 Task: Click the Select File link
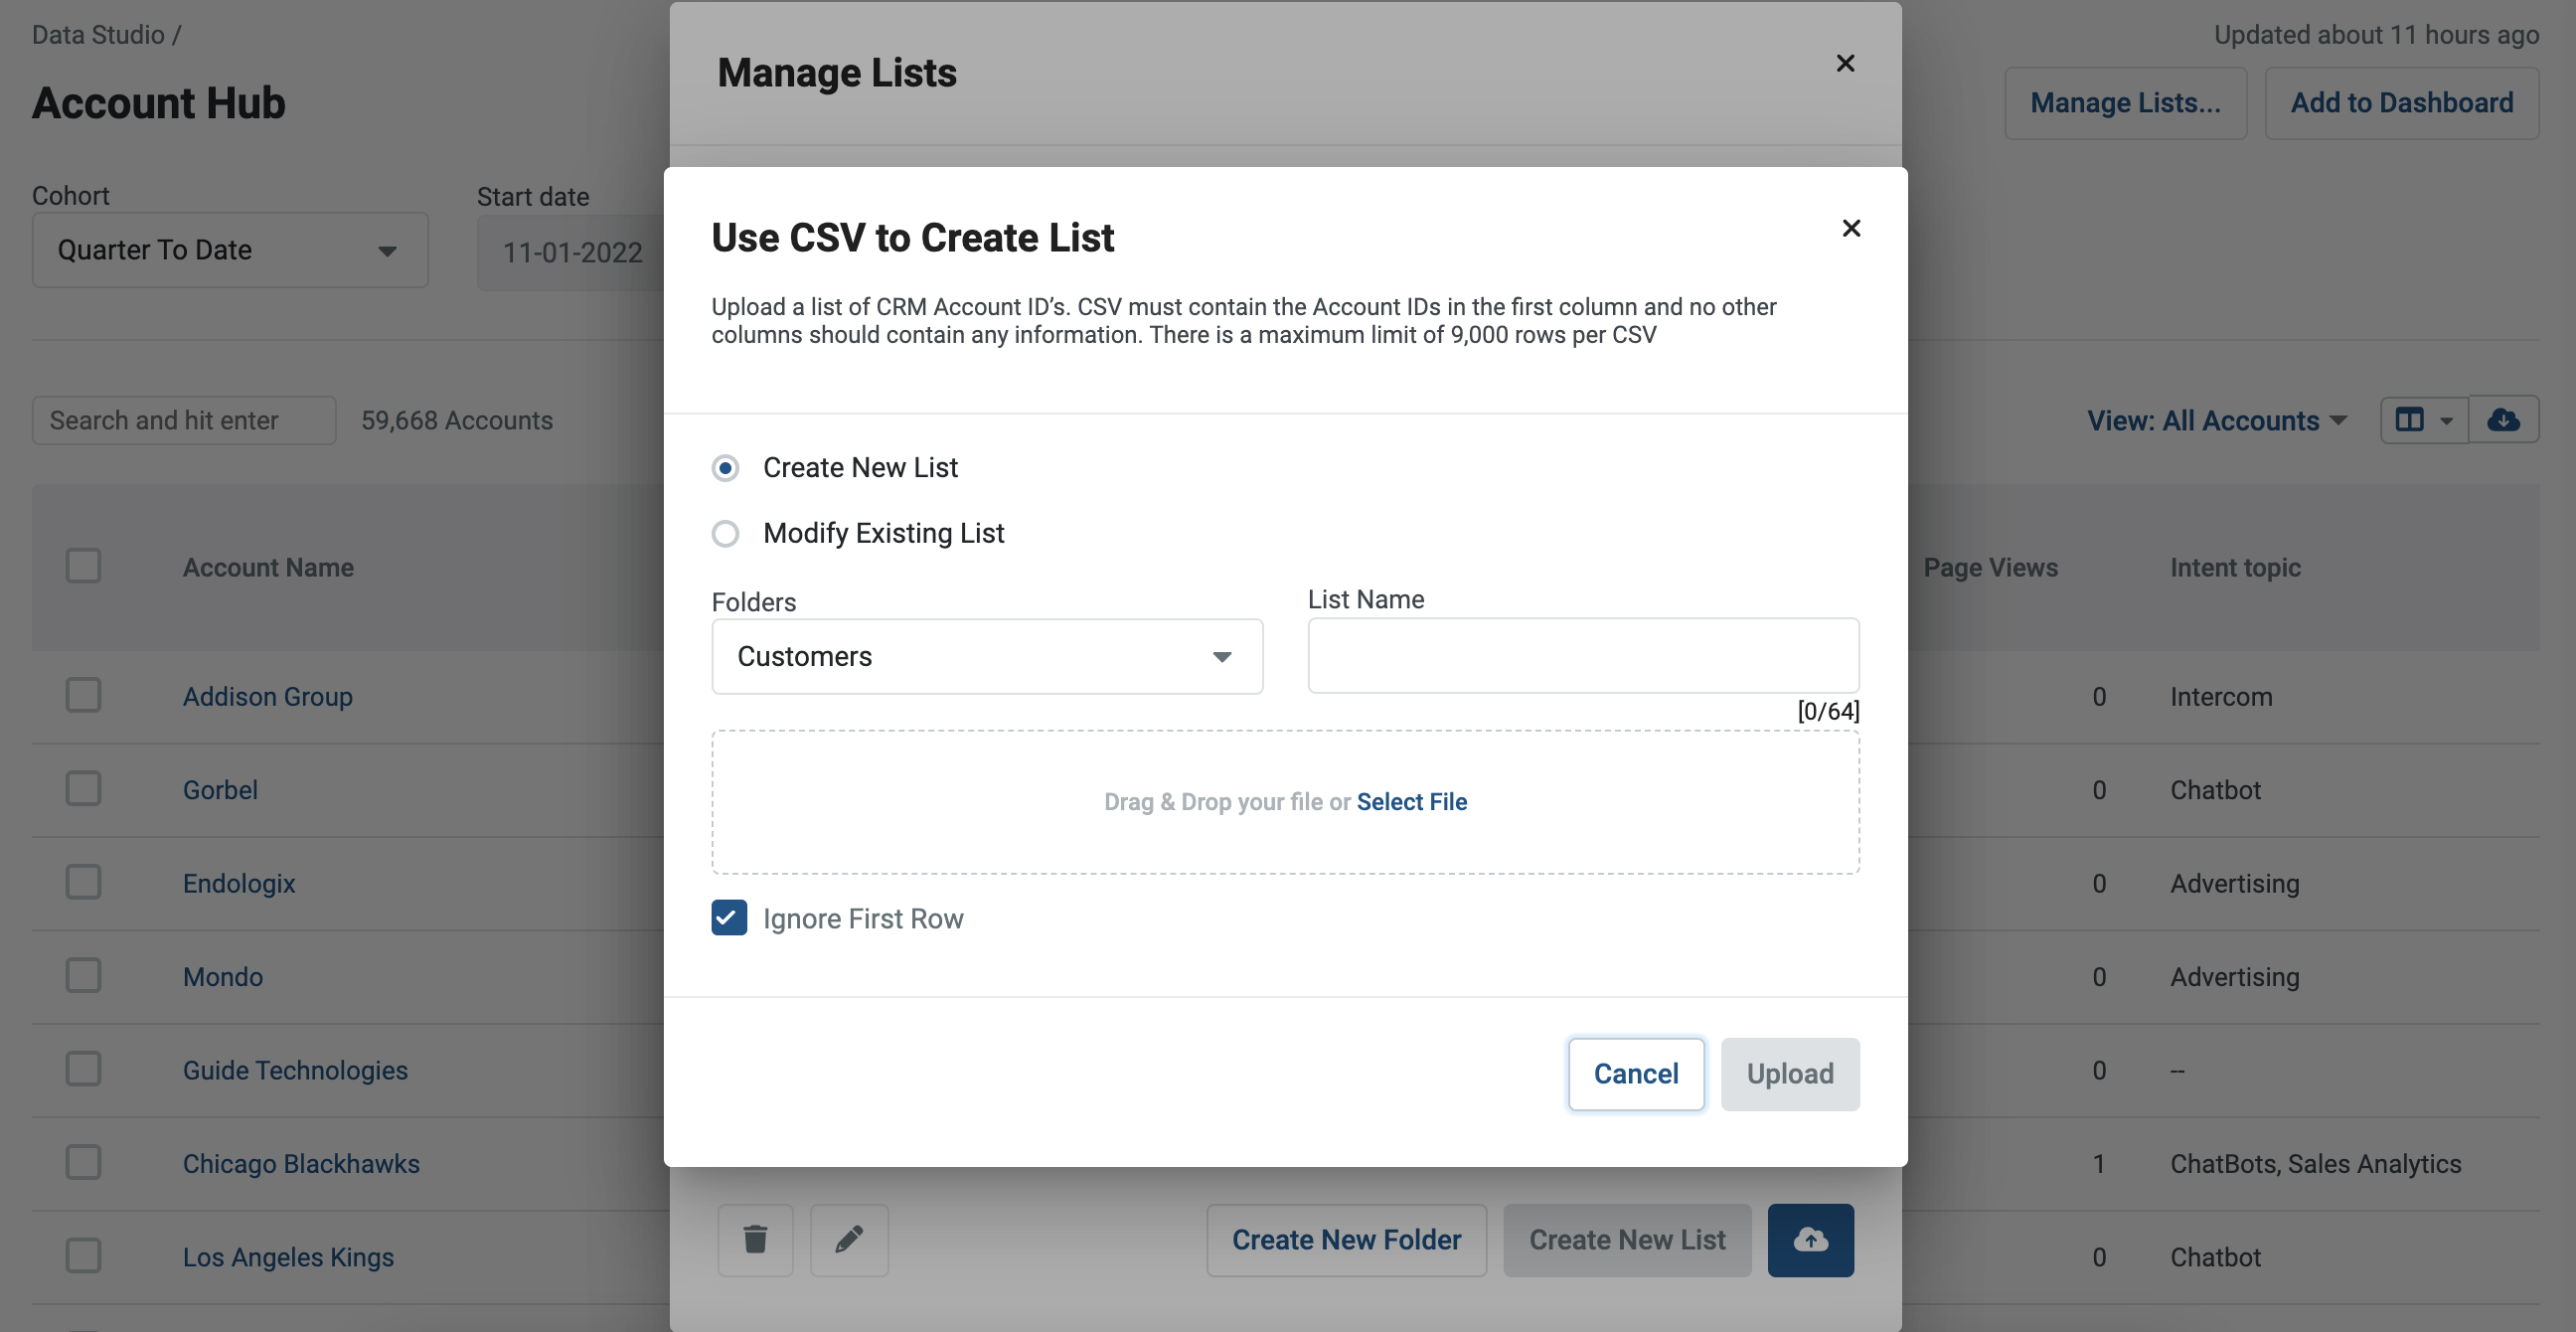pyautogui.click(x=1411, y=801)
